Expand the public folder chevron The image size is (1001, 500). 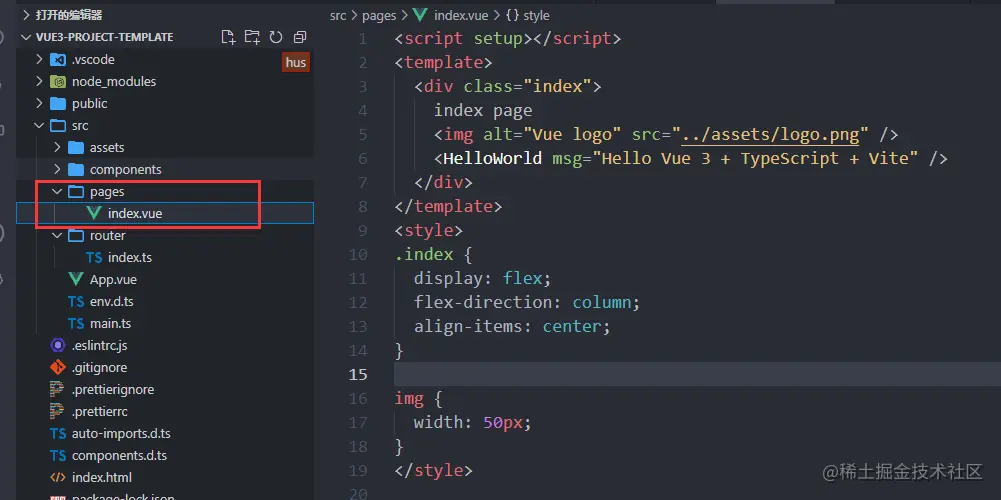tap(40, 103)
